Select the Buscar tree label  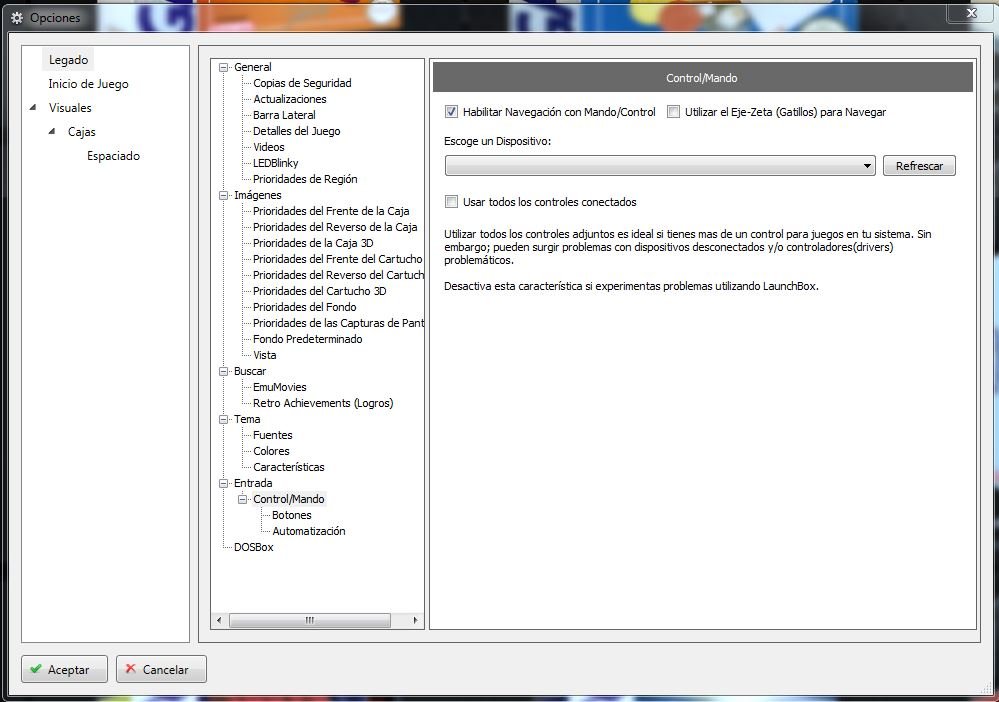click(250, 371)
